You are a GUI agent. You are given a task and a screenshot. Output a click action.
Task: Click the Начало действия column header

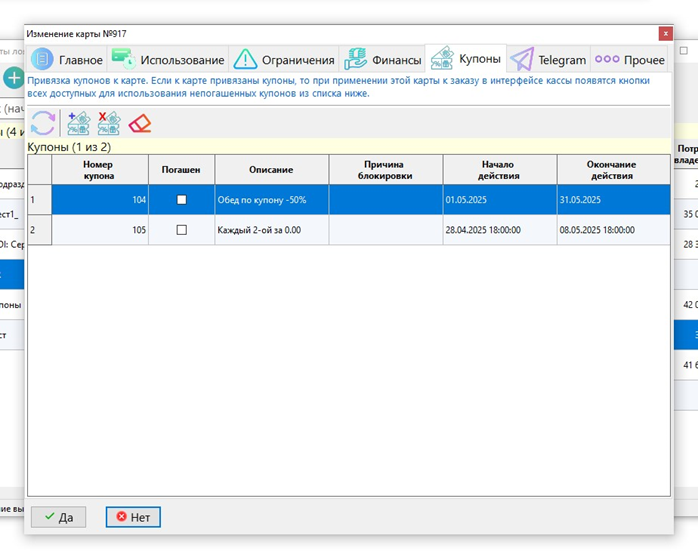(x=499, y=170)
